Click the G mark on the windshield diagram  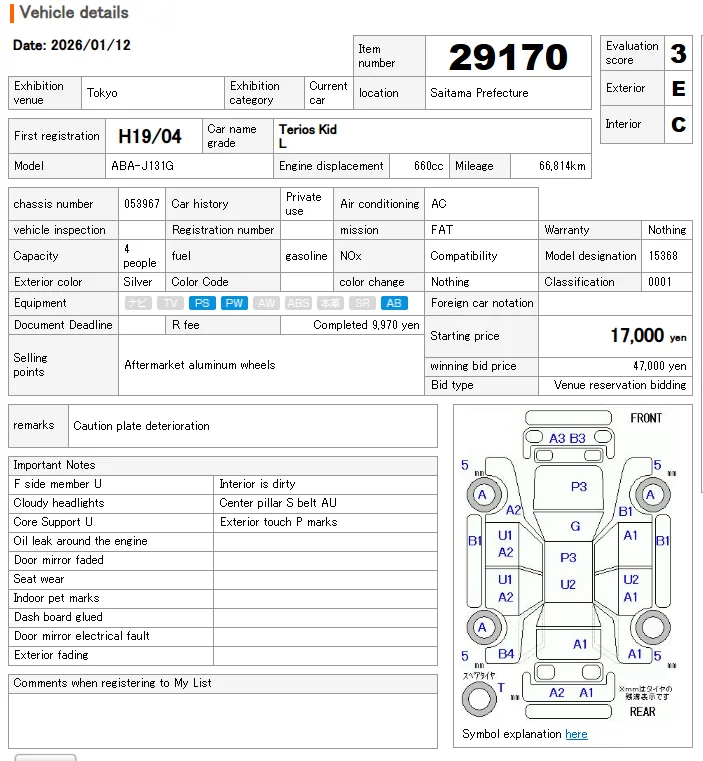click(x=575, y=526)
